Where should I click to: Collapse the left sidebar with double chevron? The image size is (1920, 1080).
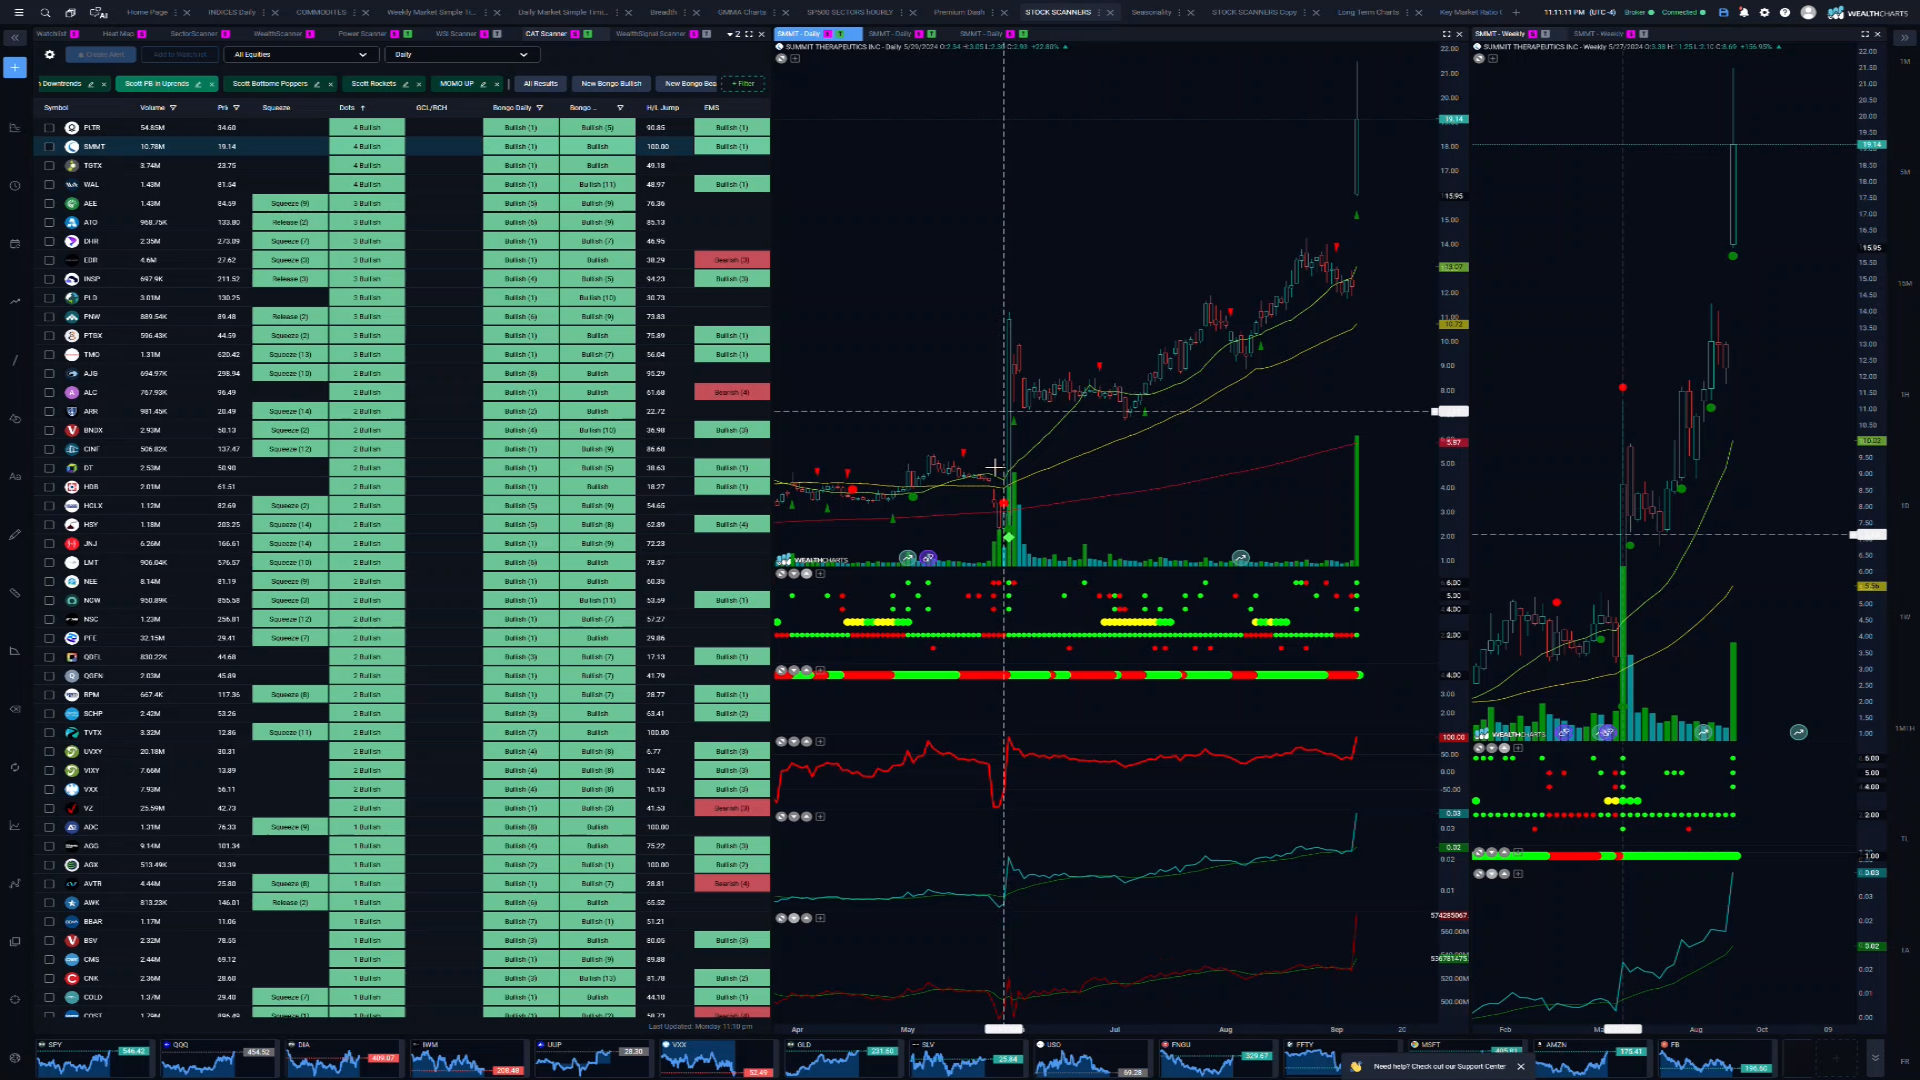click(x=15, y=37)
